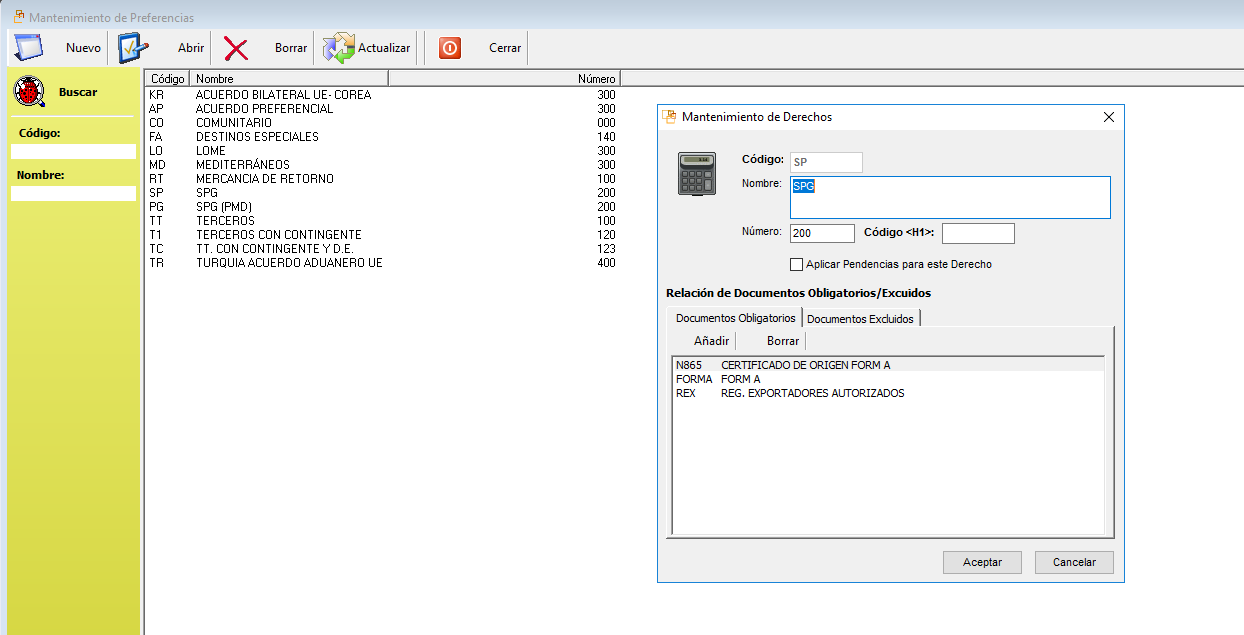Click the Buscar ladybug search icon
Viewport: 1244px width, 635px height.
[x=29, y=92]
